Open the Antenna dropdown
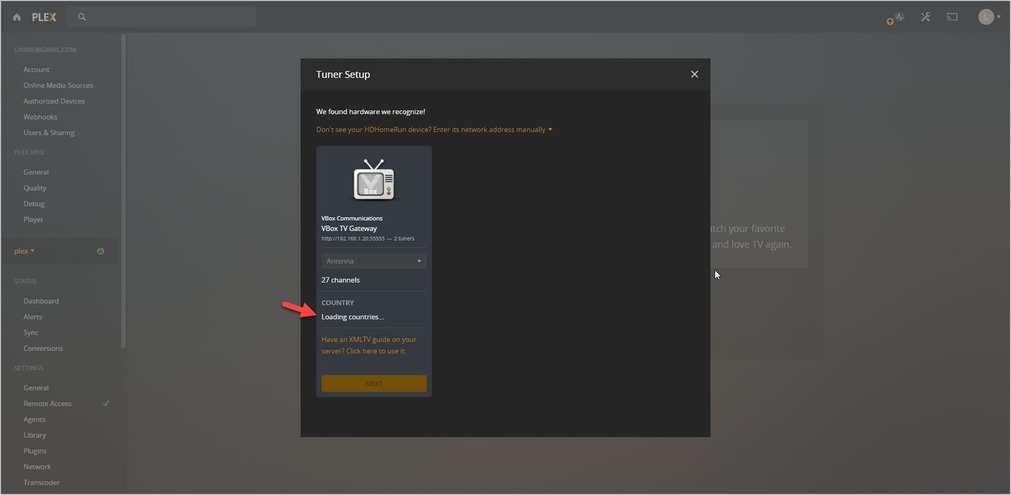Image resolution: width=1011 pixels, height=495 pixels. click(374, 261)
